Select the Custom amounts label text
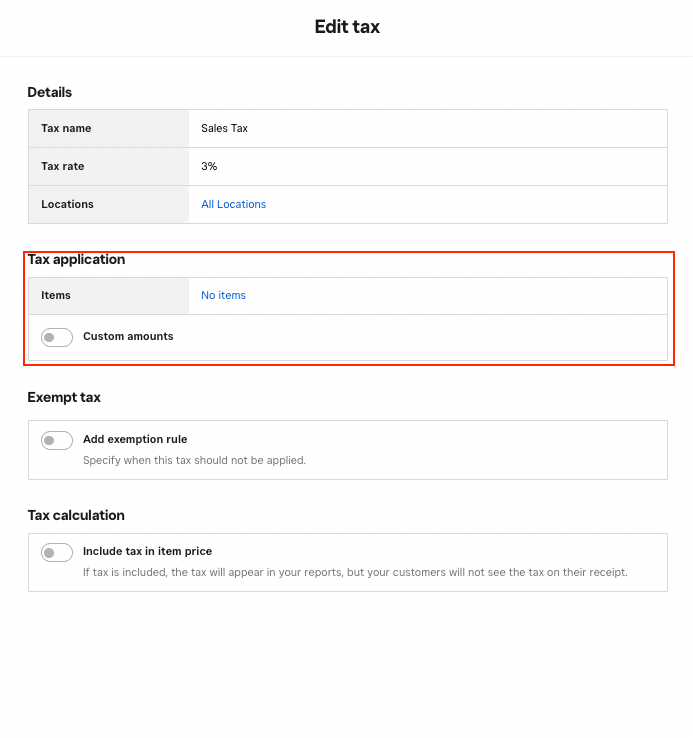This screenshot has width=693, height=738. click(x=128, y=336)
